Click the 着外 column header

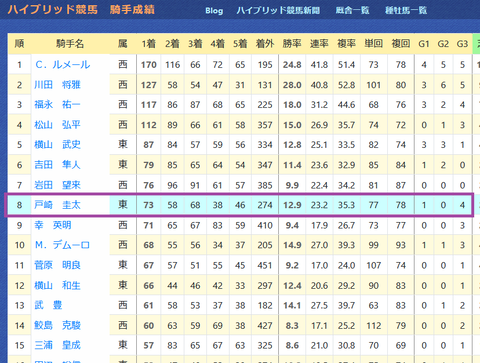pos(265,44)
